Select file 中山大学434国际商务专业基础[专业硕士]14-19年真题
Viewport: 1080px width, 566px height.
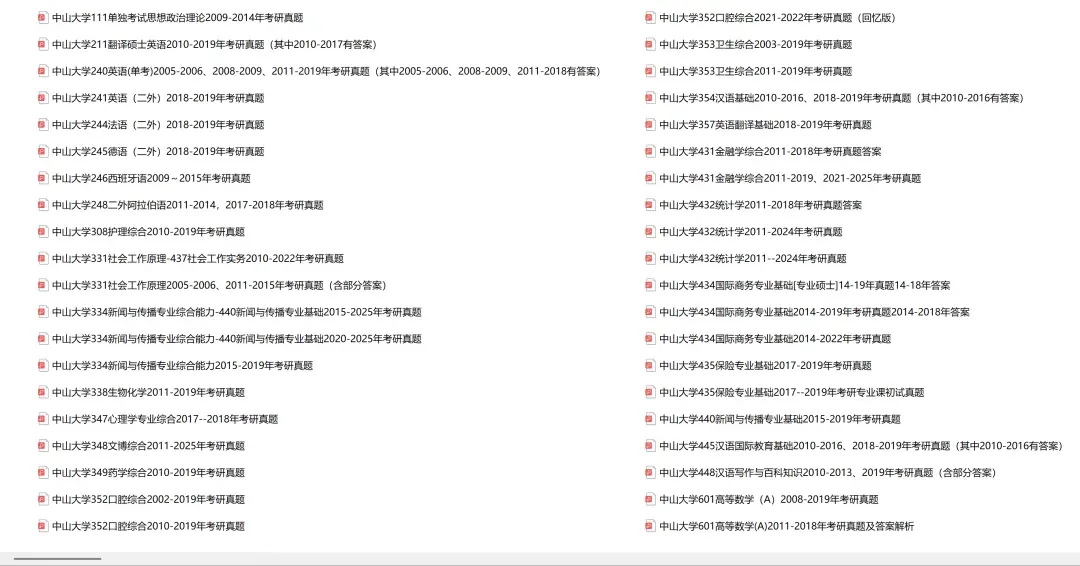tap(804, 286)
